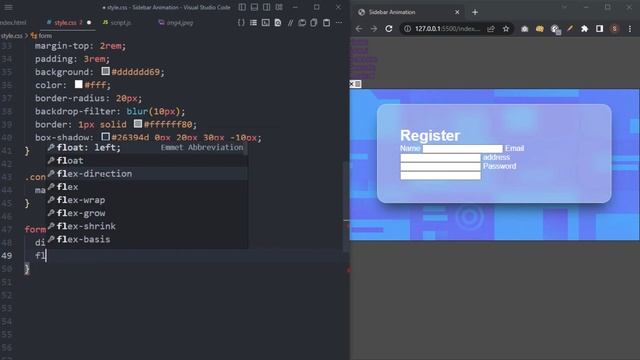The height and width of the screenshot is (360, 640).
Task: Click style.css in the breadcrumb
Action: [11, 36]
